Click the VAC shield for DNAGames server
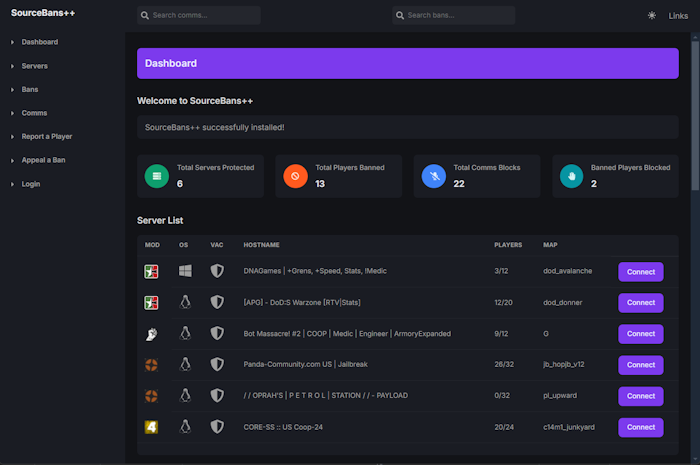This screenshot has width=700, height=465. [x=217, y=271]
